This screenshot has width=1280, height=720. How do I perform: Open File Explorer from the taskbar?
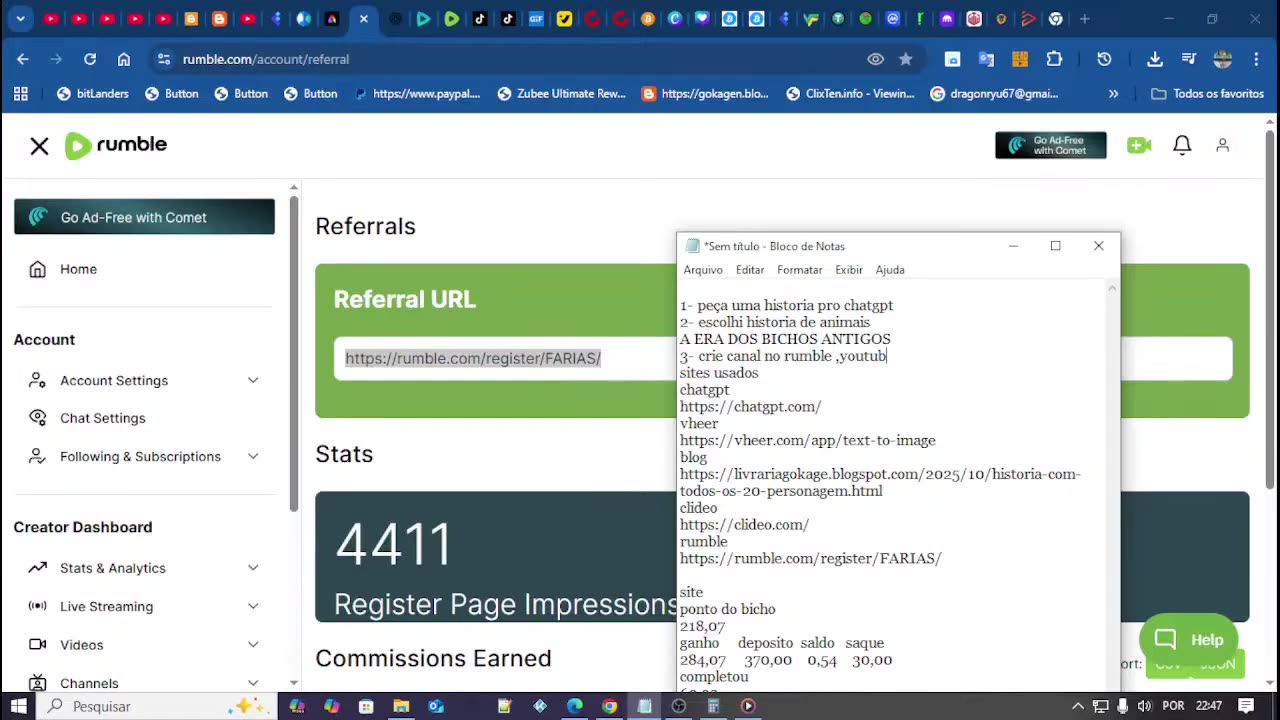pyautogui.click(x=401, y=706)
